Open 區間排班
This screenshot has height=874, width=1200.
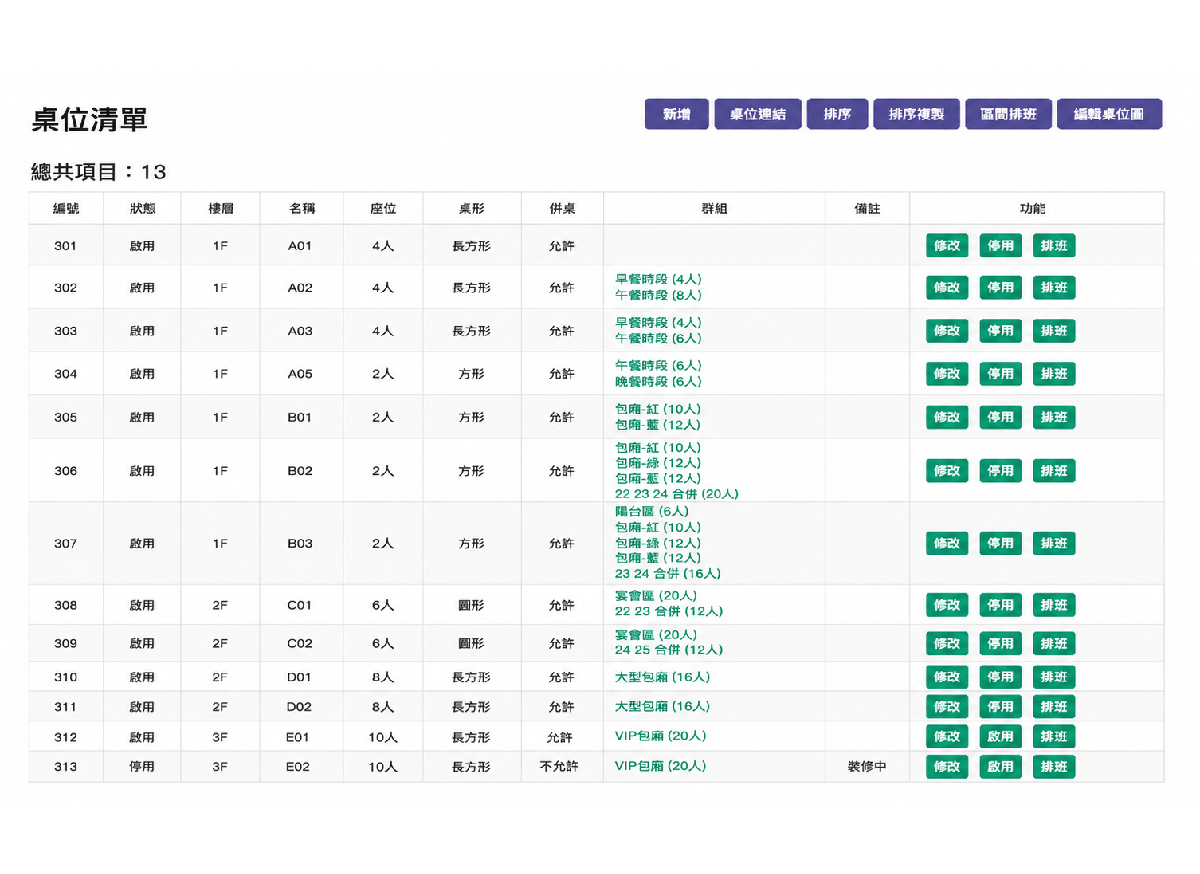[x=1008, y=114]
